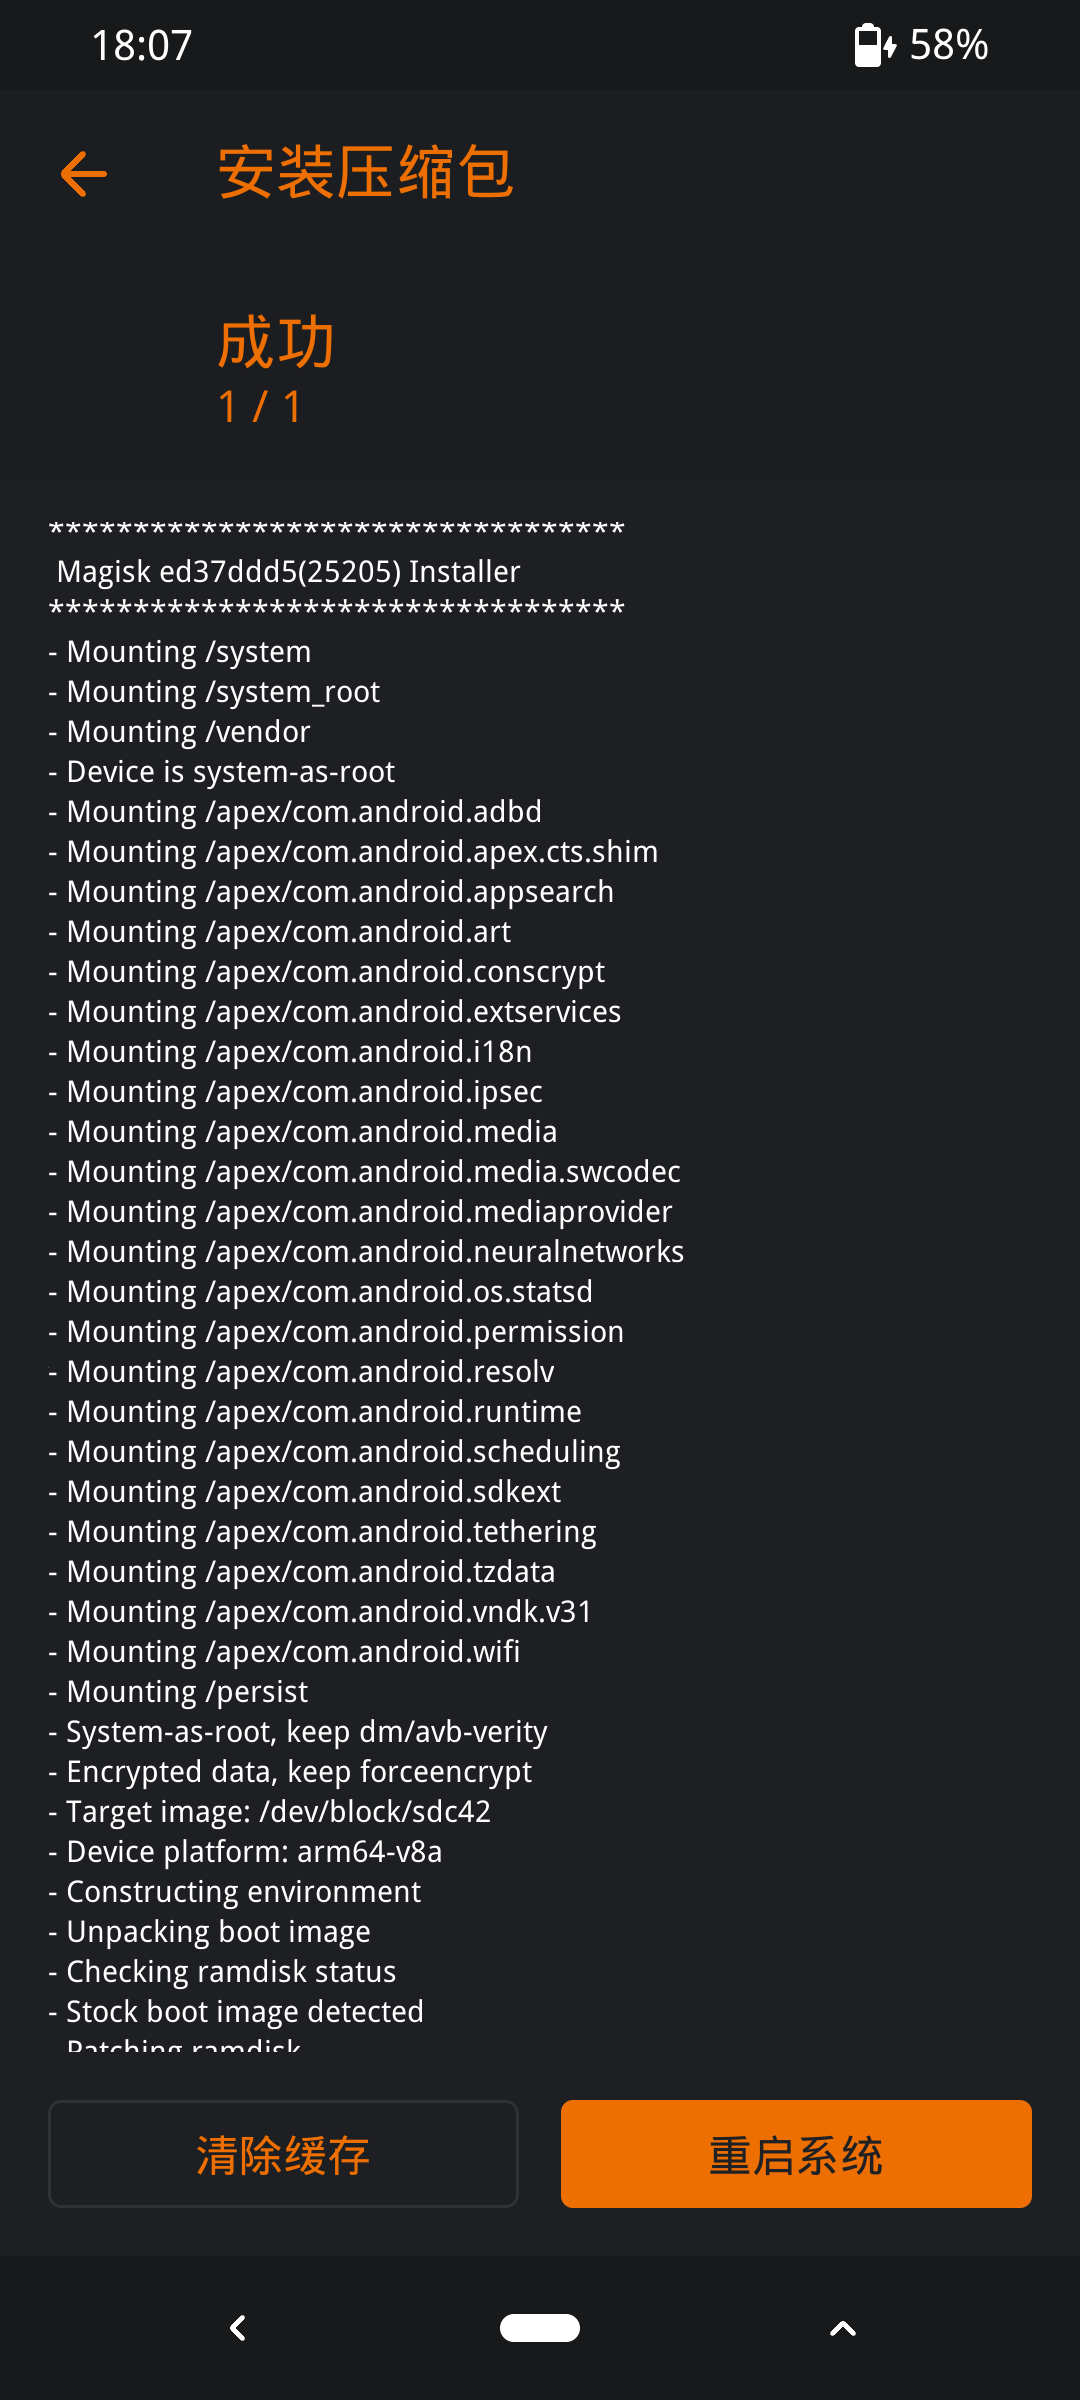Screen dimensions: 1080x2400
Task: Expand the bottom navigation upward chevron
Action: [x=841, y=2328]
